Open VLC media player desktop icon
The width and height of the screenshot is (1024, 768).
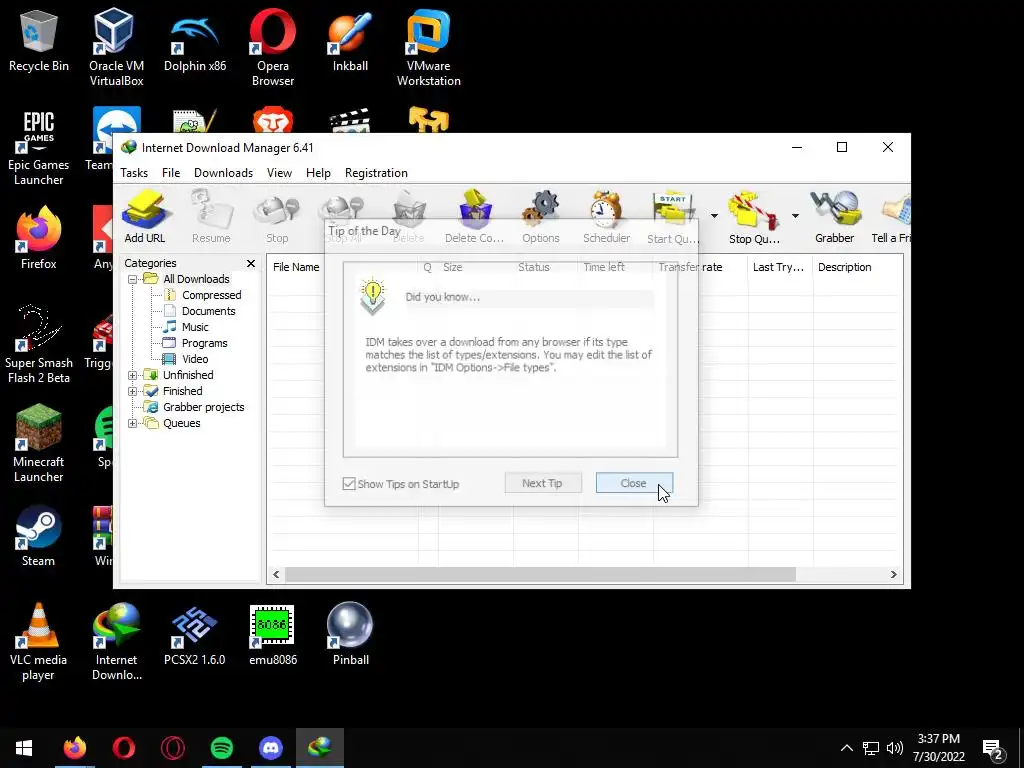[x=39, y=642]
